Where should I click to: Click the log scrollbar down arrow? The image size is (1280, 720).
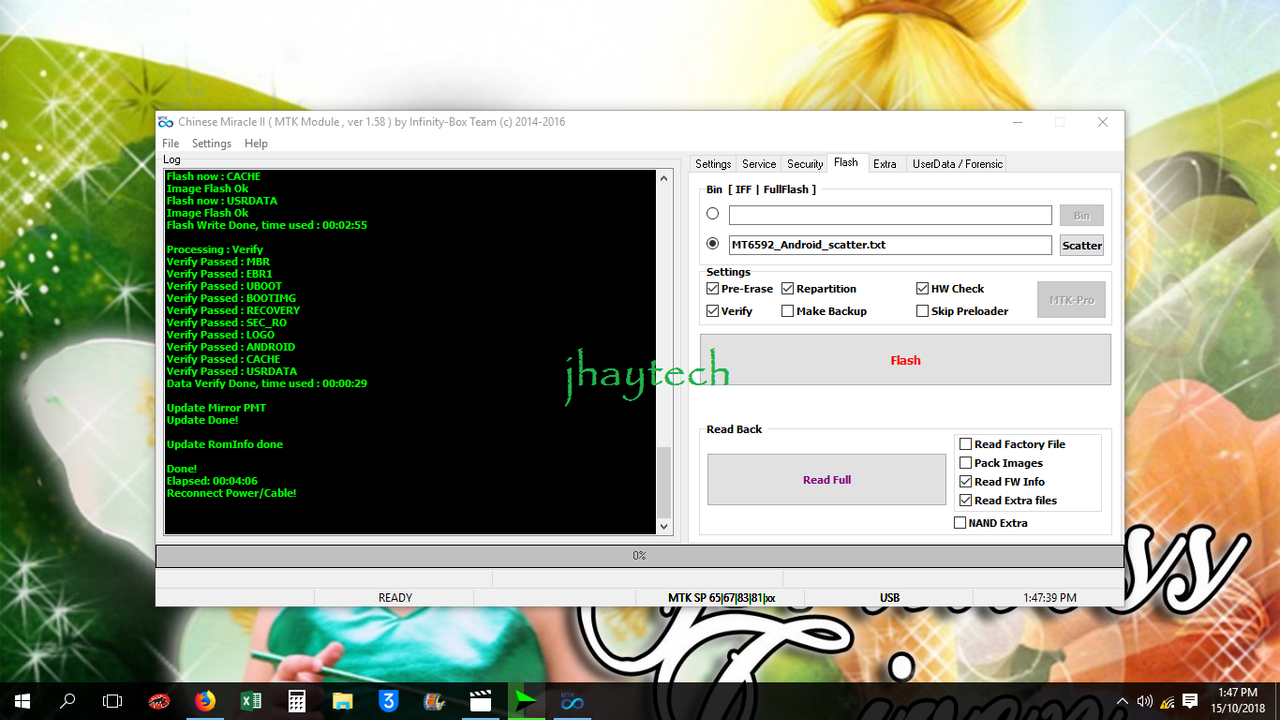pos(664,526)
